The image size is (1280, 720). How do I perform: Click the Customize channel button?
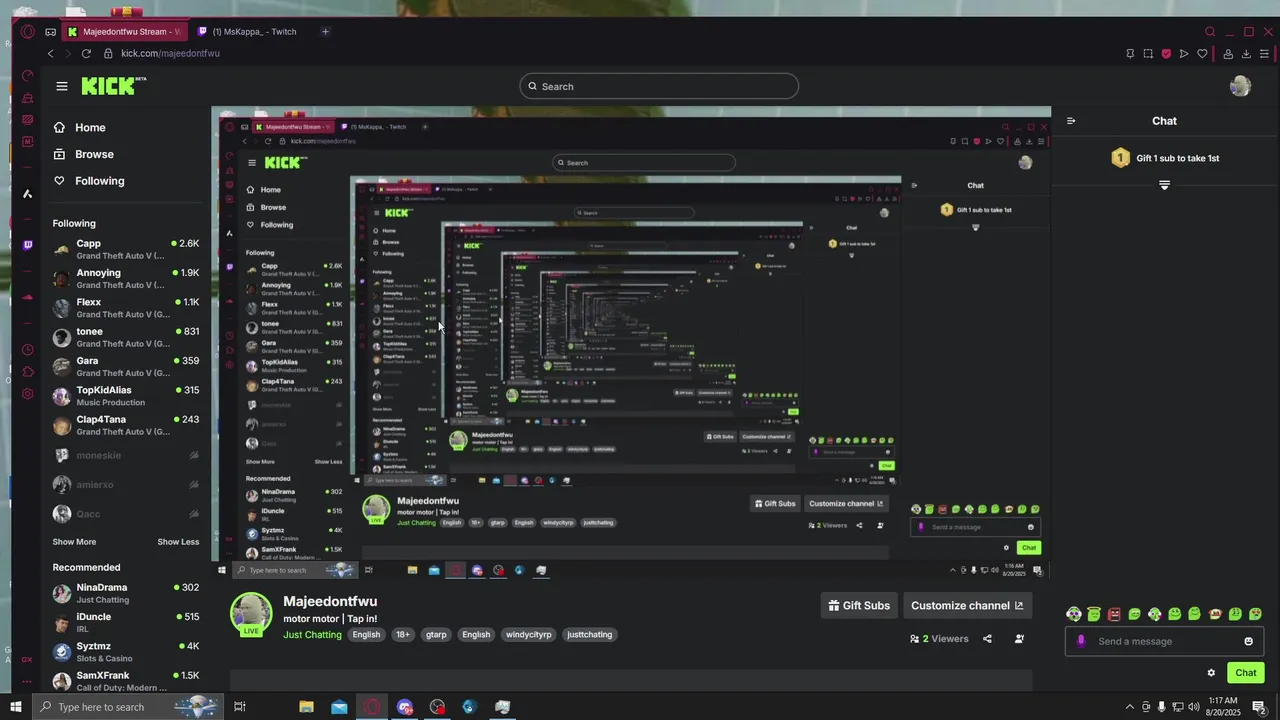click(967, 605)
